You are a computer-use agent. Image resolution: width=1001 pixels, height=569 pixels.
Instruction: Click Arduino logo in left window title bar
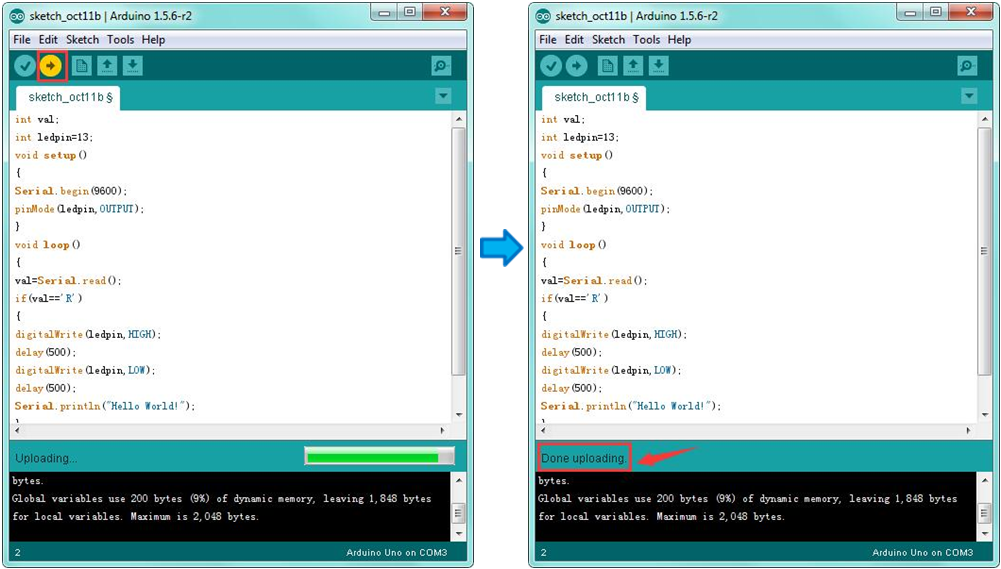pos(19,16)
